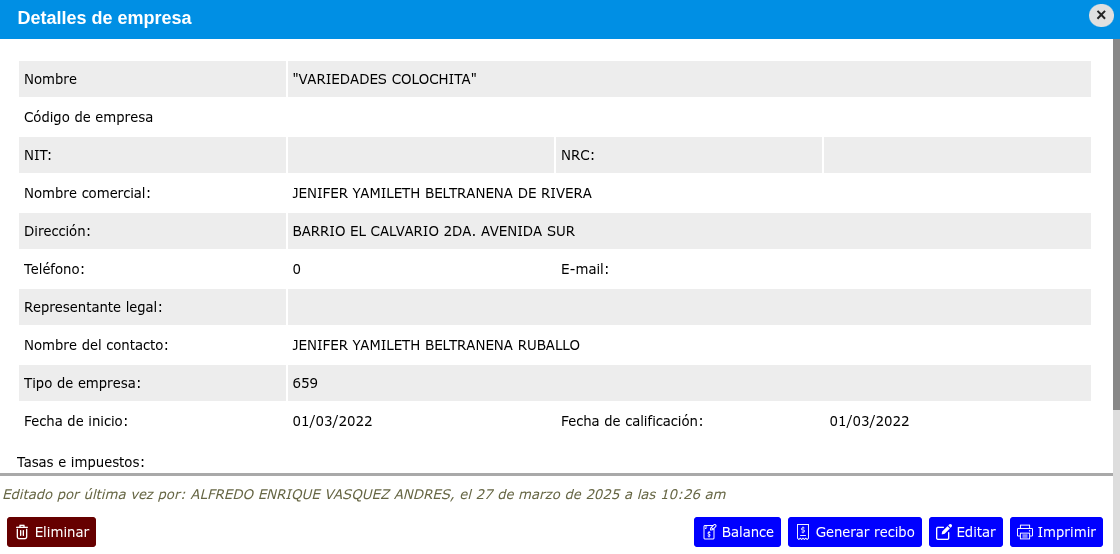Click the Editar button label
The image size is (1120, 554).
pos(976,532)
